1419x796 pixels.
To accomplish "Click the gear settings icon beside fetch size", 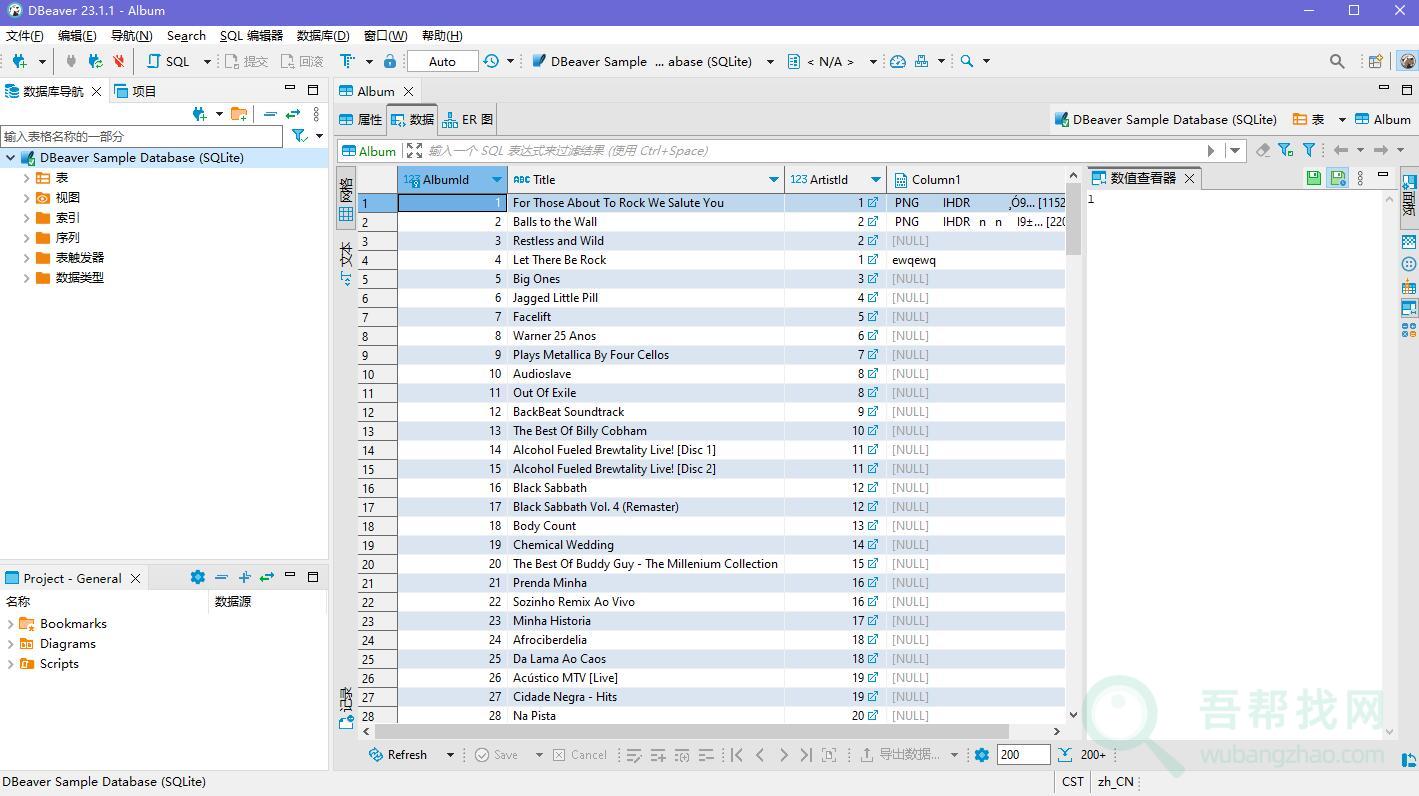I will [x=981, y=755].
